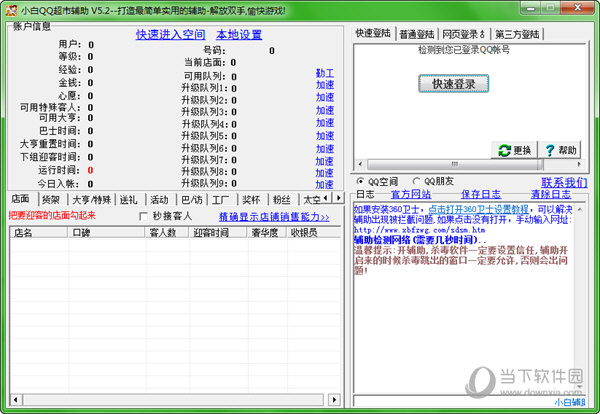The image size is (600, 414).
Task: Click the login panel right scroll arrow
Action: (x=579, y=164)
